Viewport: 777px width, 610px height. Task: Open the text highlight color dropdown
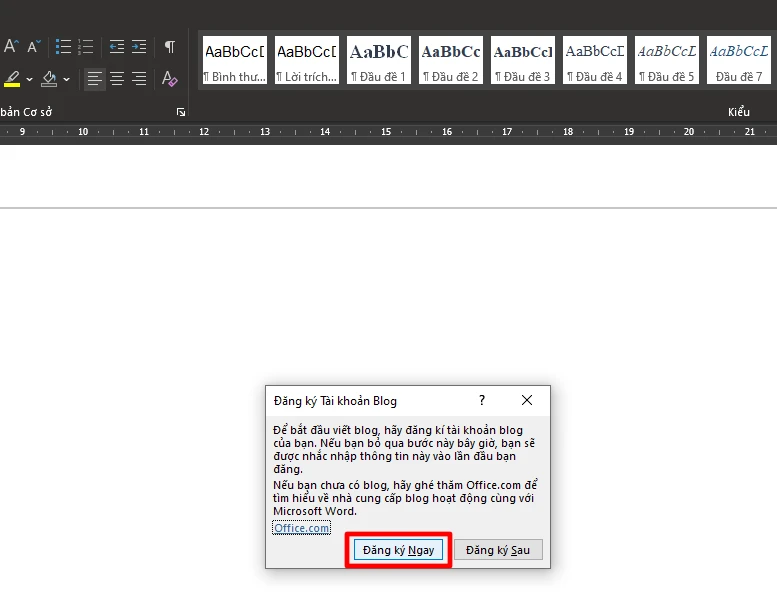click(x=30, y=79)
